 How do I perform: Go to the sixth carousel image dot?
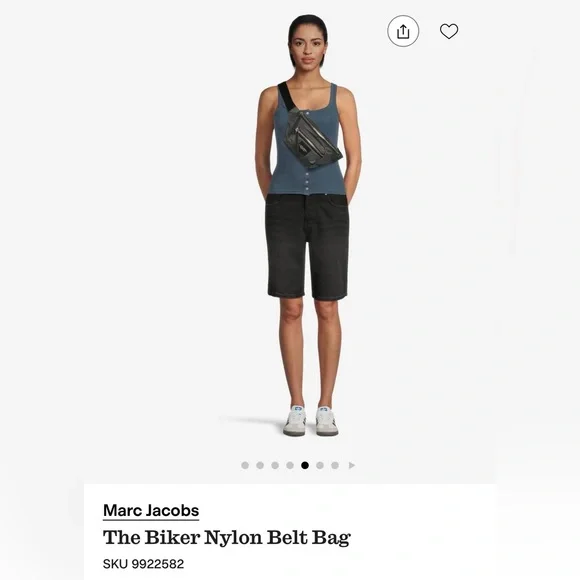pyautogui.click(x=320, y=465)
